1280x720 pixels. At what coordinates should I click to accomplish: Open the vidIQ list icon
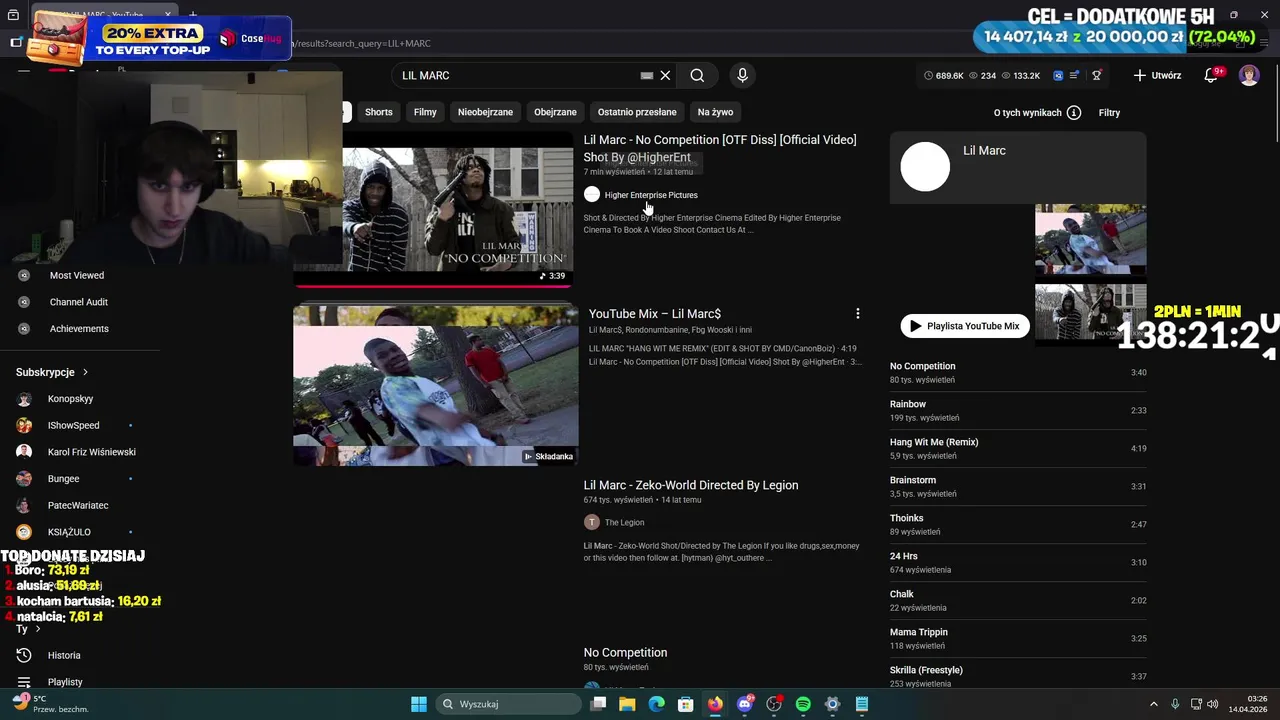click(x=1075, y=75)
